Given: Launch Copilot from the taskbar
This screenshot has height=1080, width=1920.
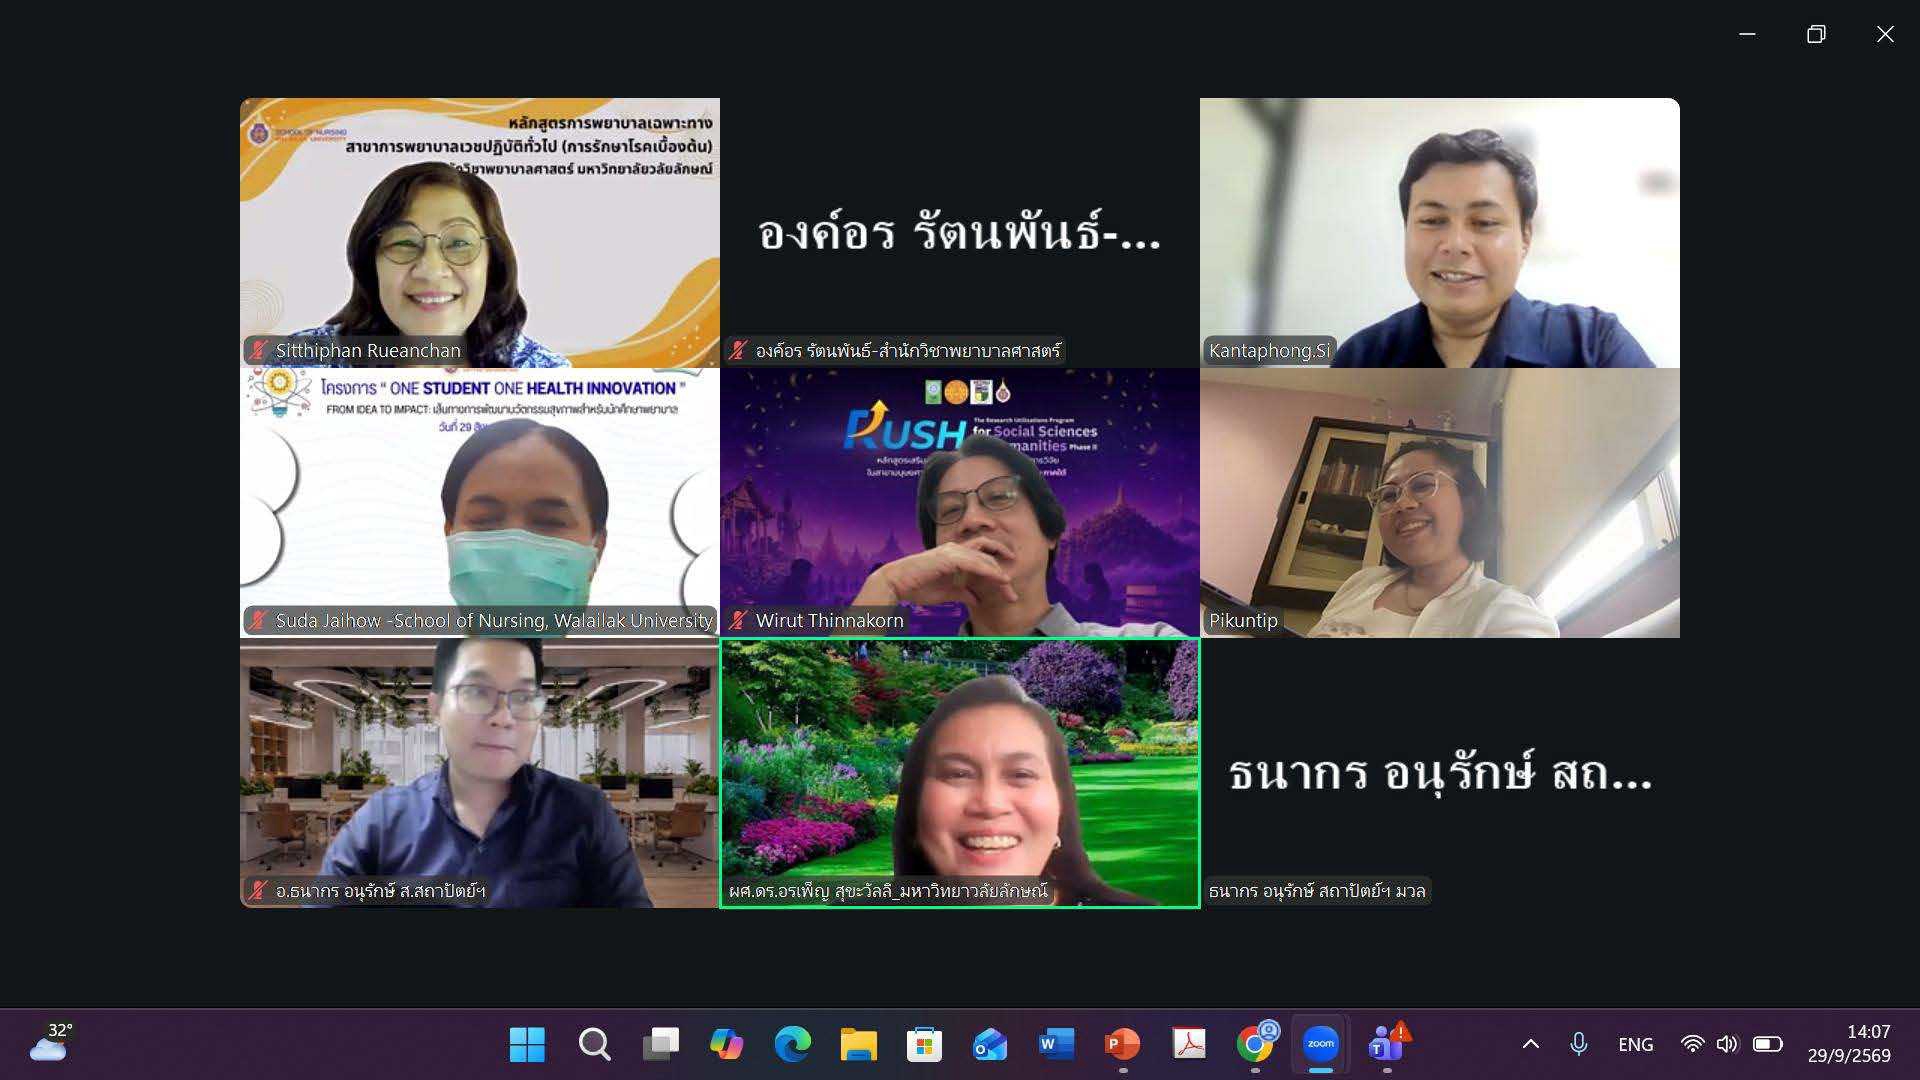Looking at the screenshot, I should pyautogui.click(x=726, y=1045).
